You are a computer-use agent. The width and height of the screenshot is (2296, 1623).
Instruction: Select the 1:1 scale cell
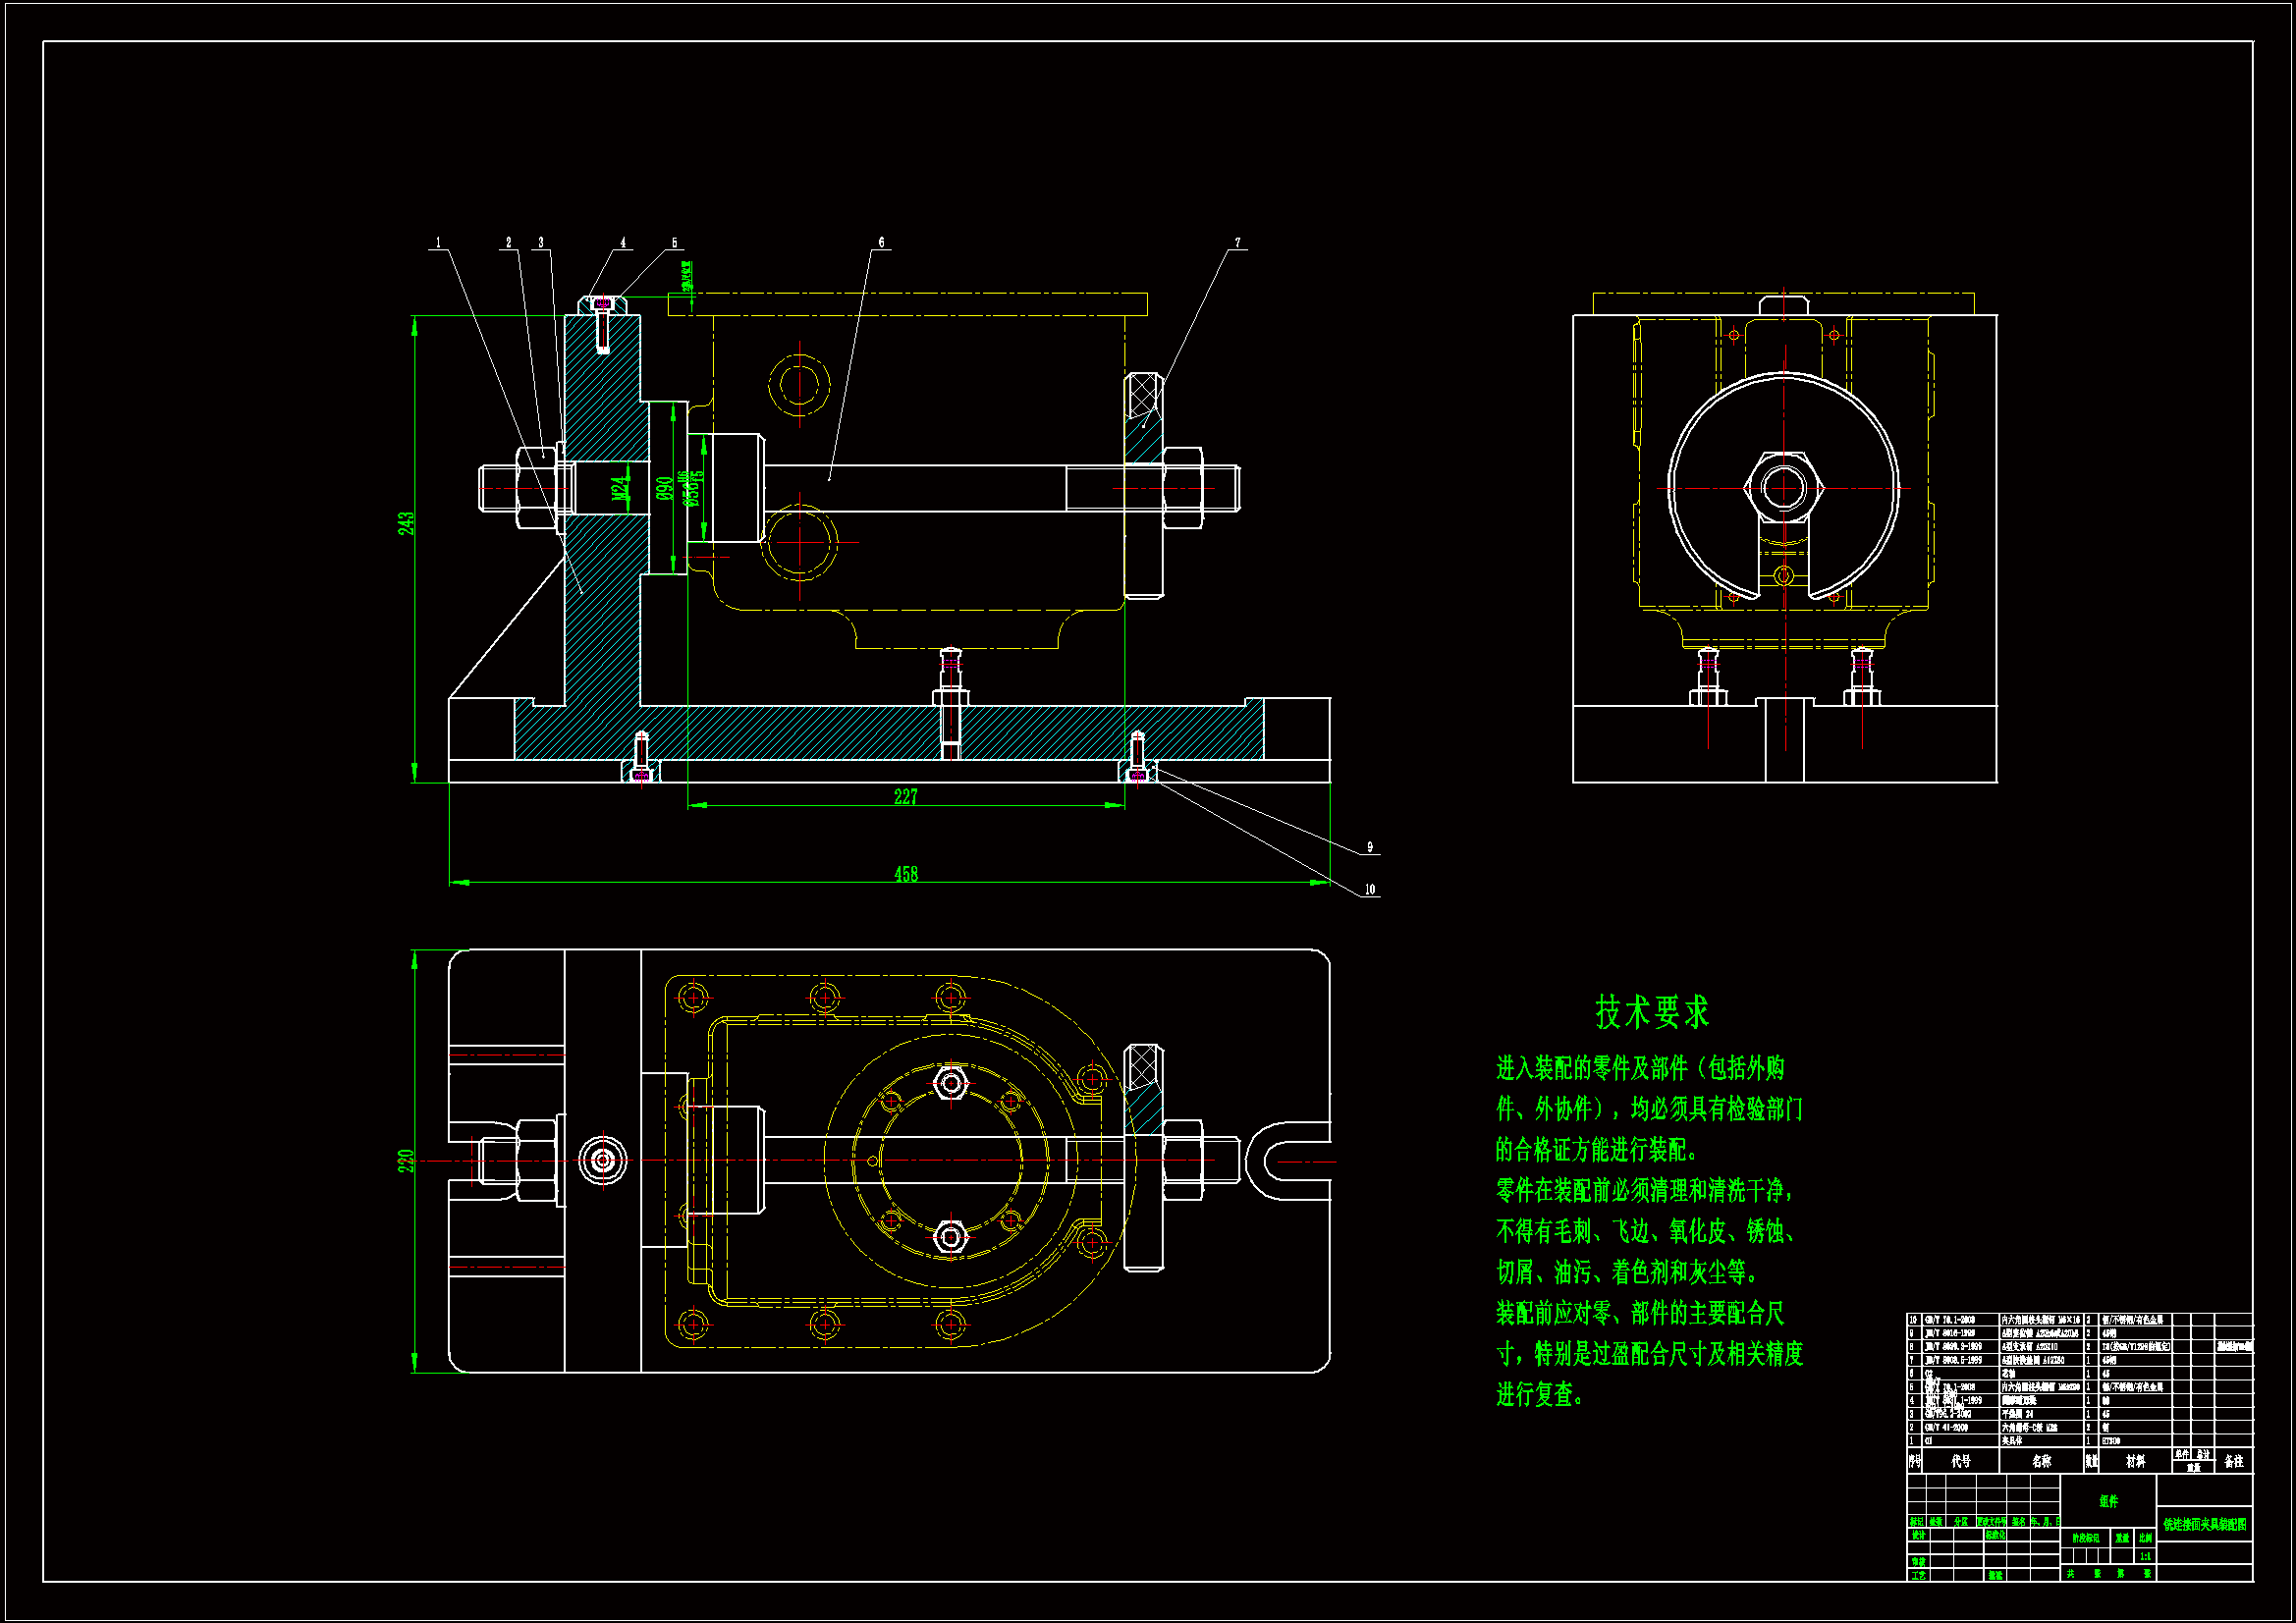tap(2145, 1556)
